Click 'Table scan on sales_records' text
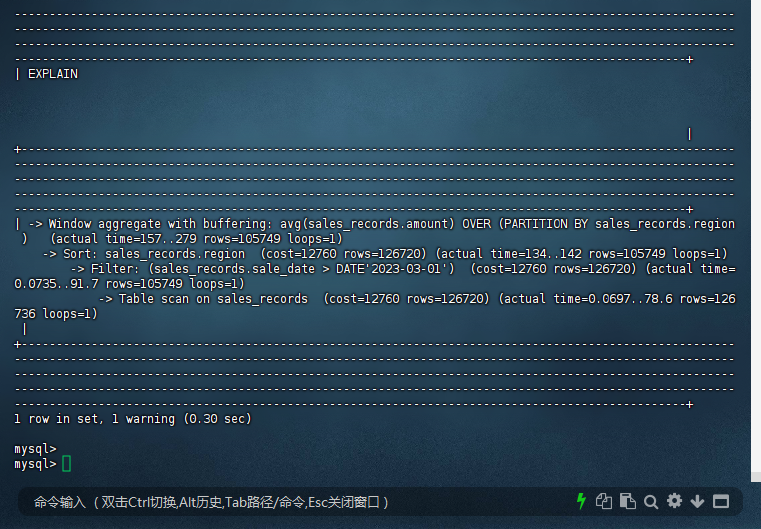The image size is (761, 529). pos(213,299)
